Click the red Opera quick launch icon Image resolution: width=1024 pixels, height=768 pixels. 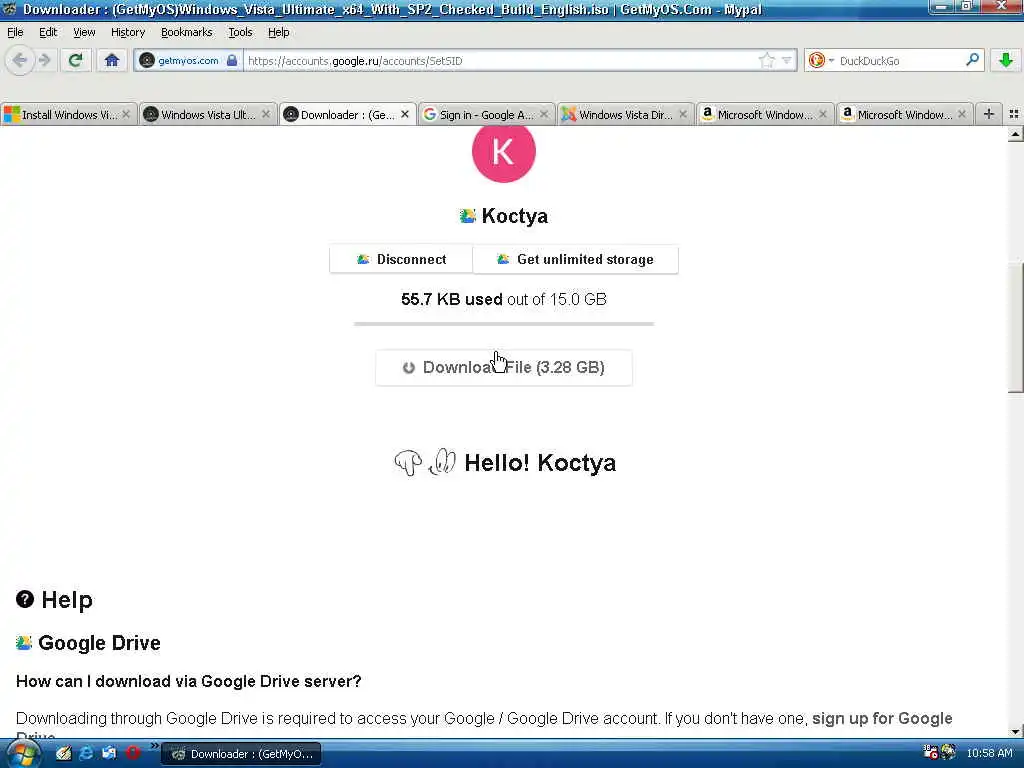coord(133,754)
